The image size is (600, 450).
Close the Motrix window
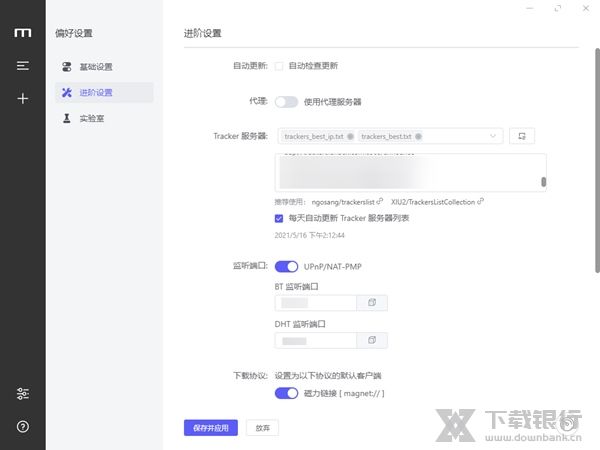coord(586,8)
